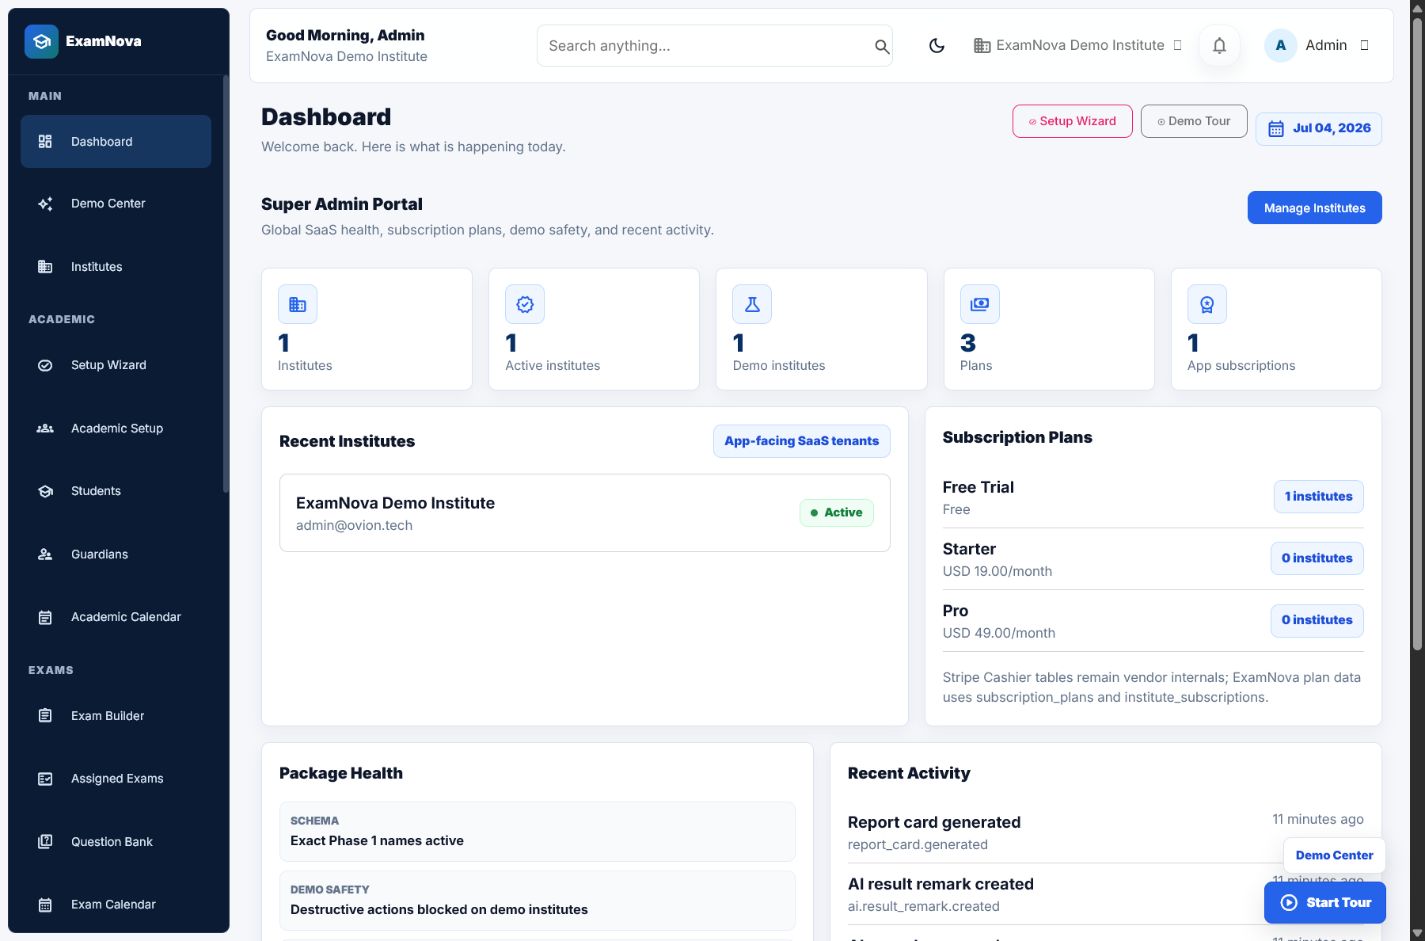Select Exam Calendar in the sidebar
The width and height of the screenshot is (1425, 941).
tap(116, 905)
